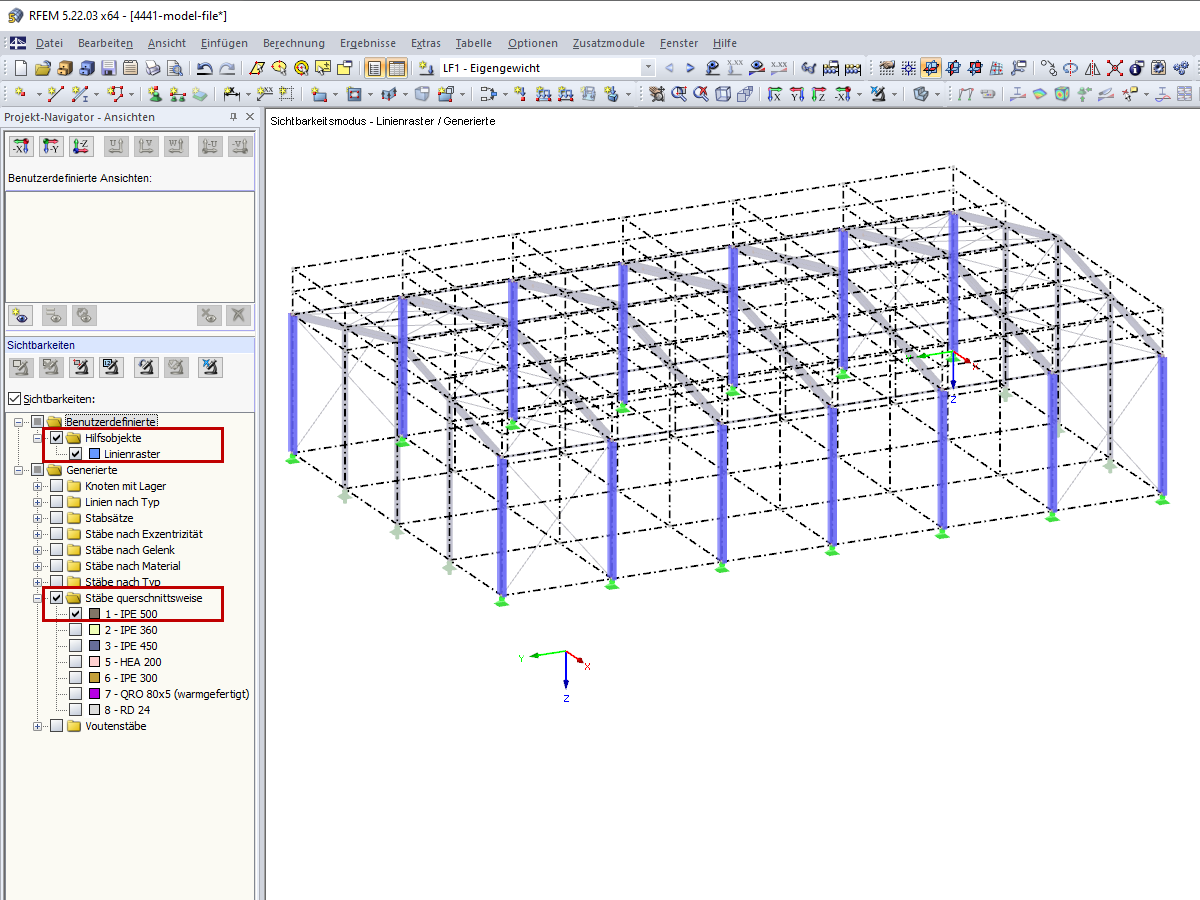Viewport: 1200px width, 900px height.
Task: Undo the last action
Action: 204,68
